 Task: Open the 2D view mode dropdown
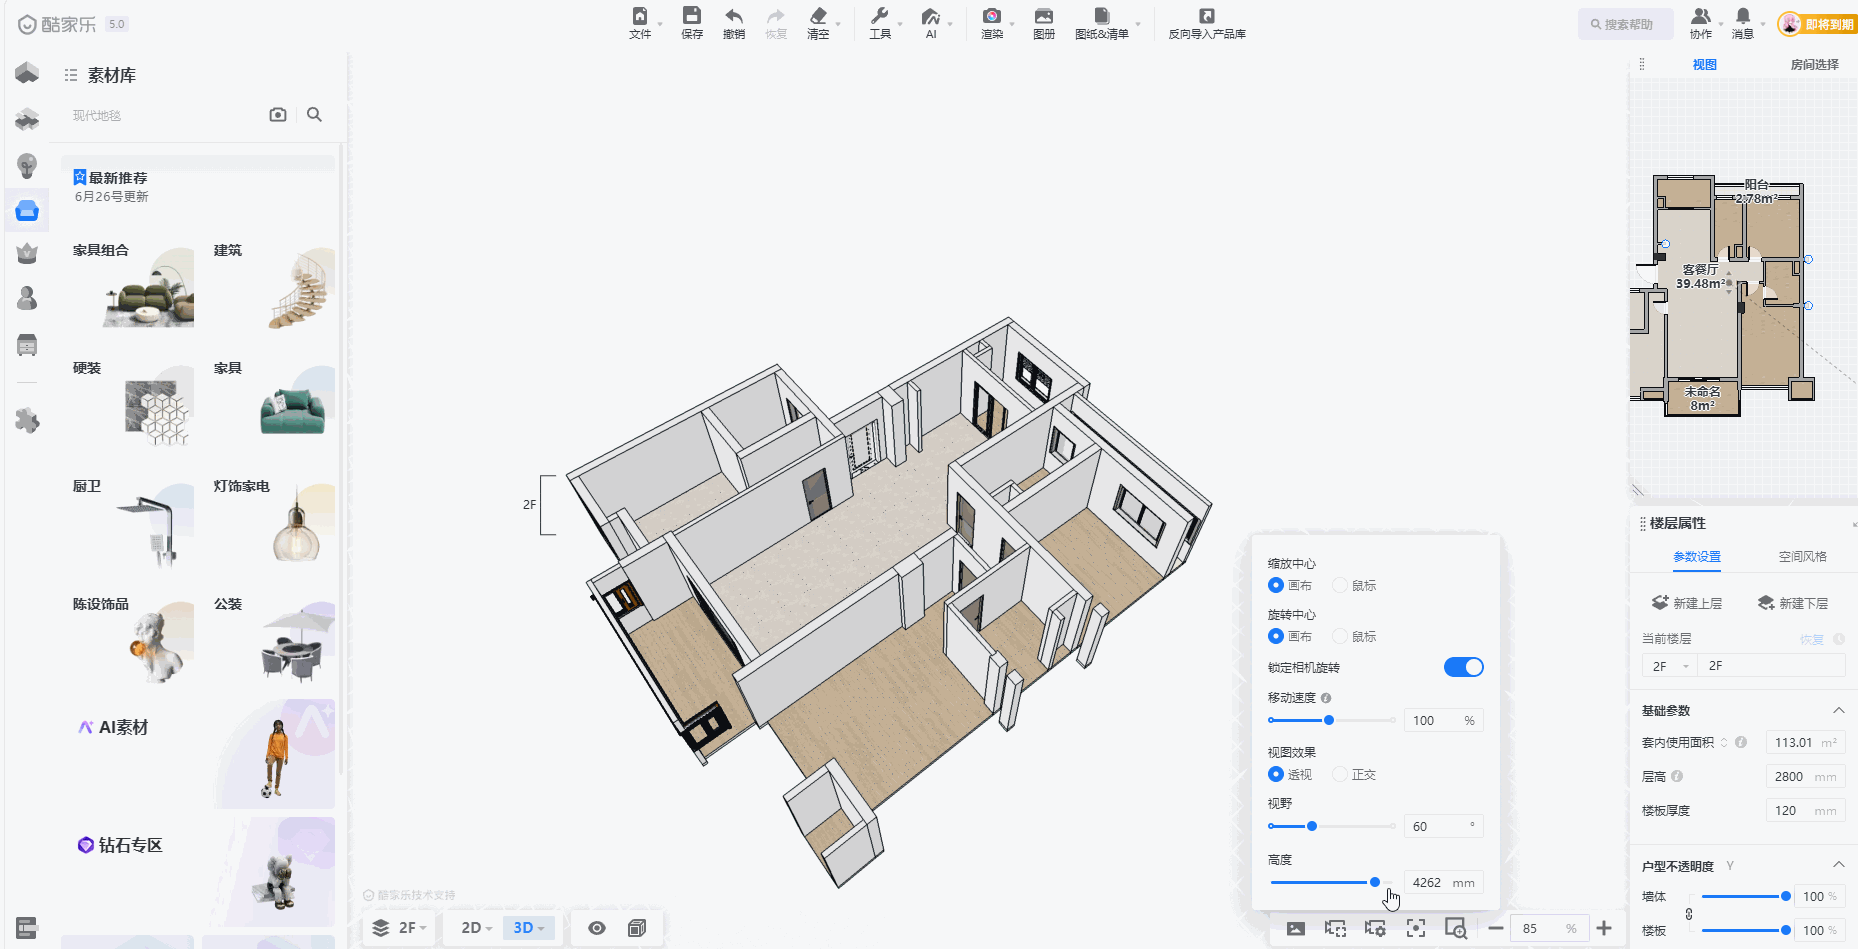point(476,928)
